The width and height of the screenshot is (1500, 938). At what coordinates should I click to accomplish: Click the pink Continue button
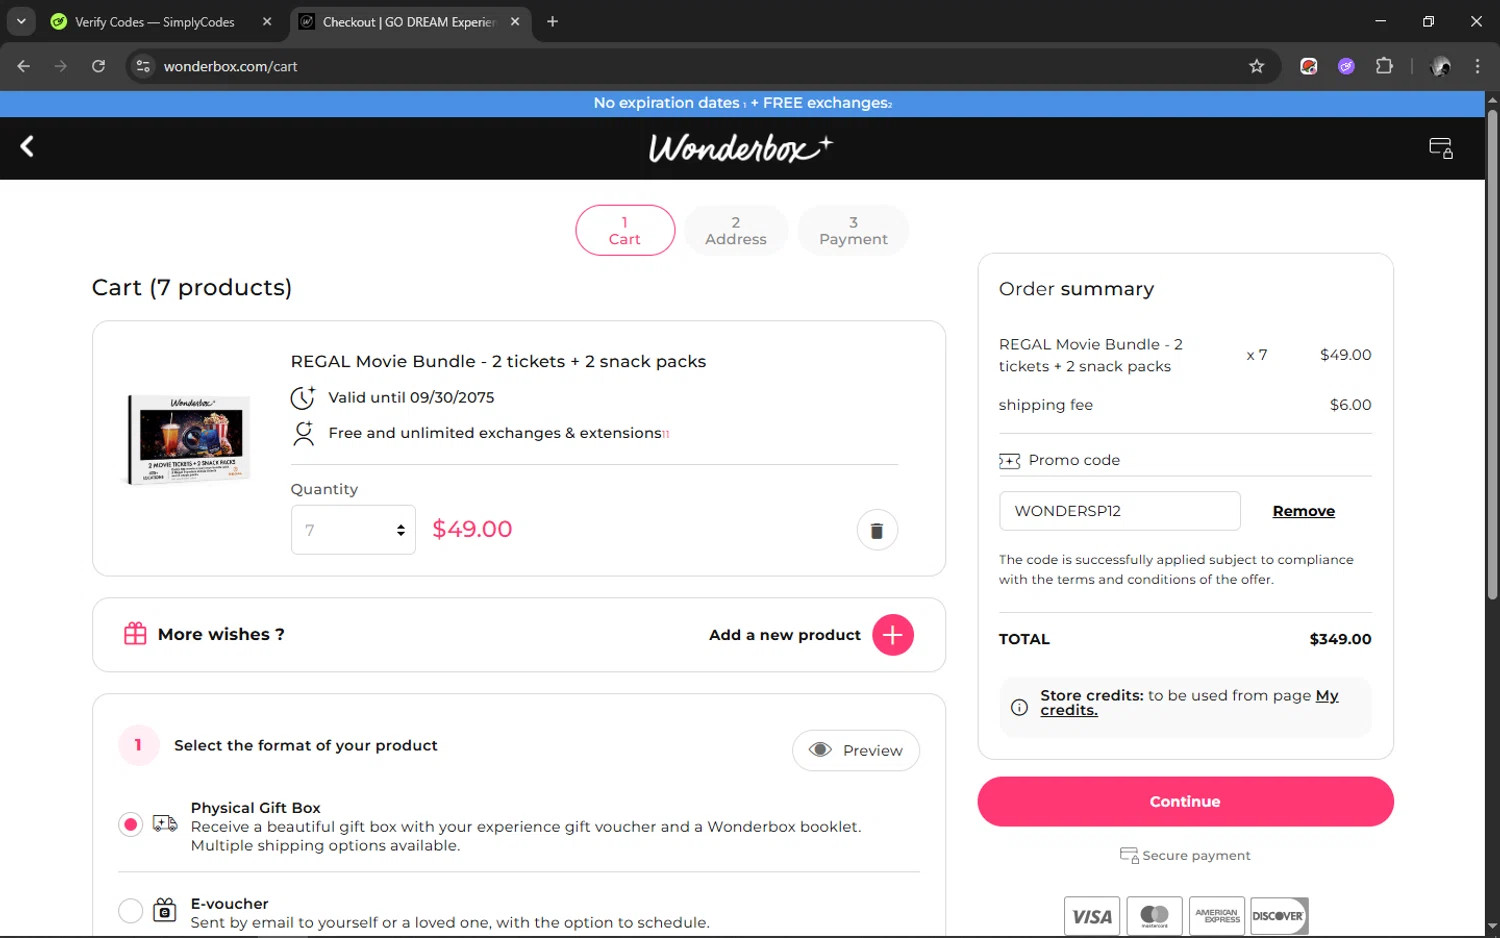coord(1185,802)
